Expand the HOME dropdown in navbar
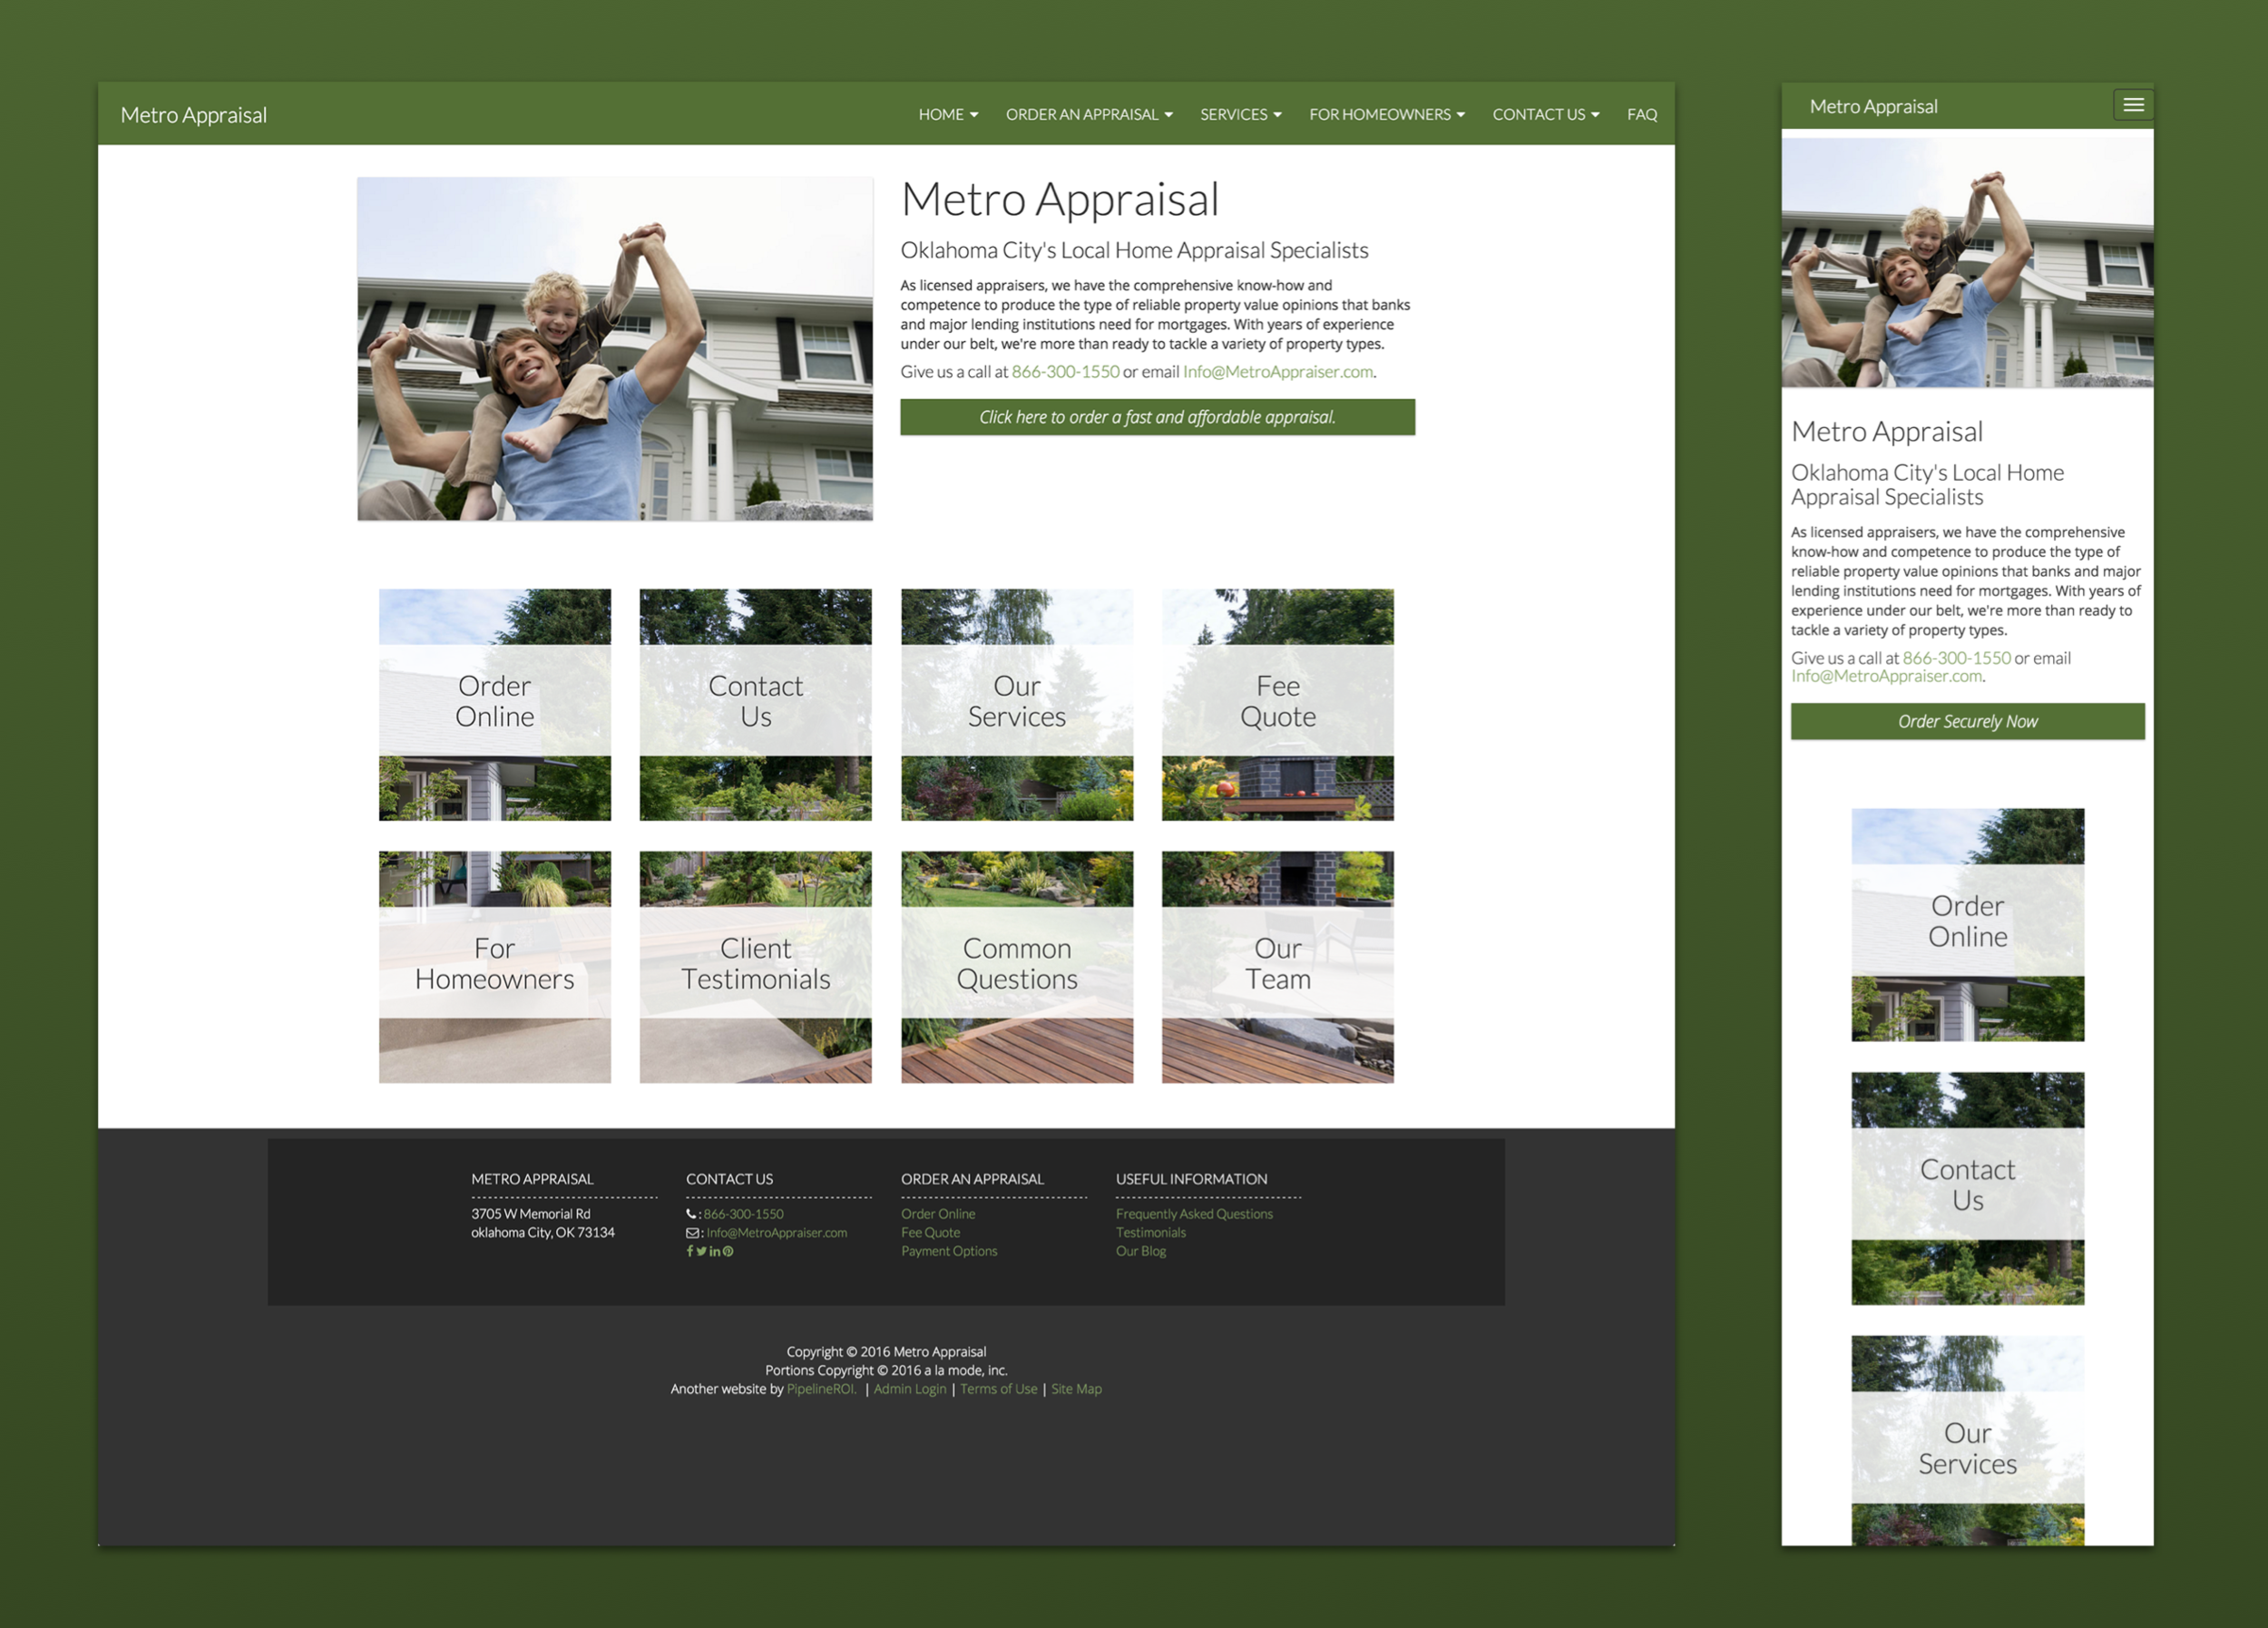The width and height of the screenshot is (2268, 1628). coord(948,114)
